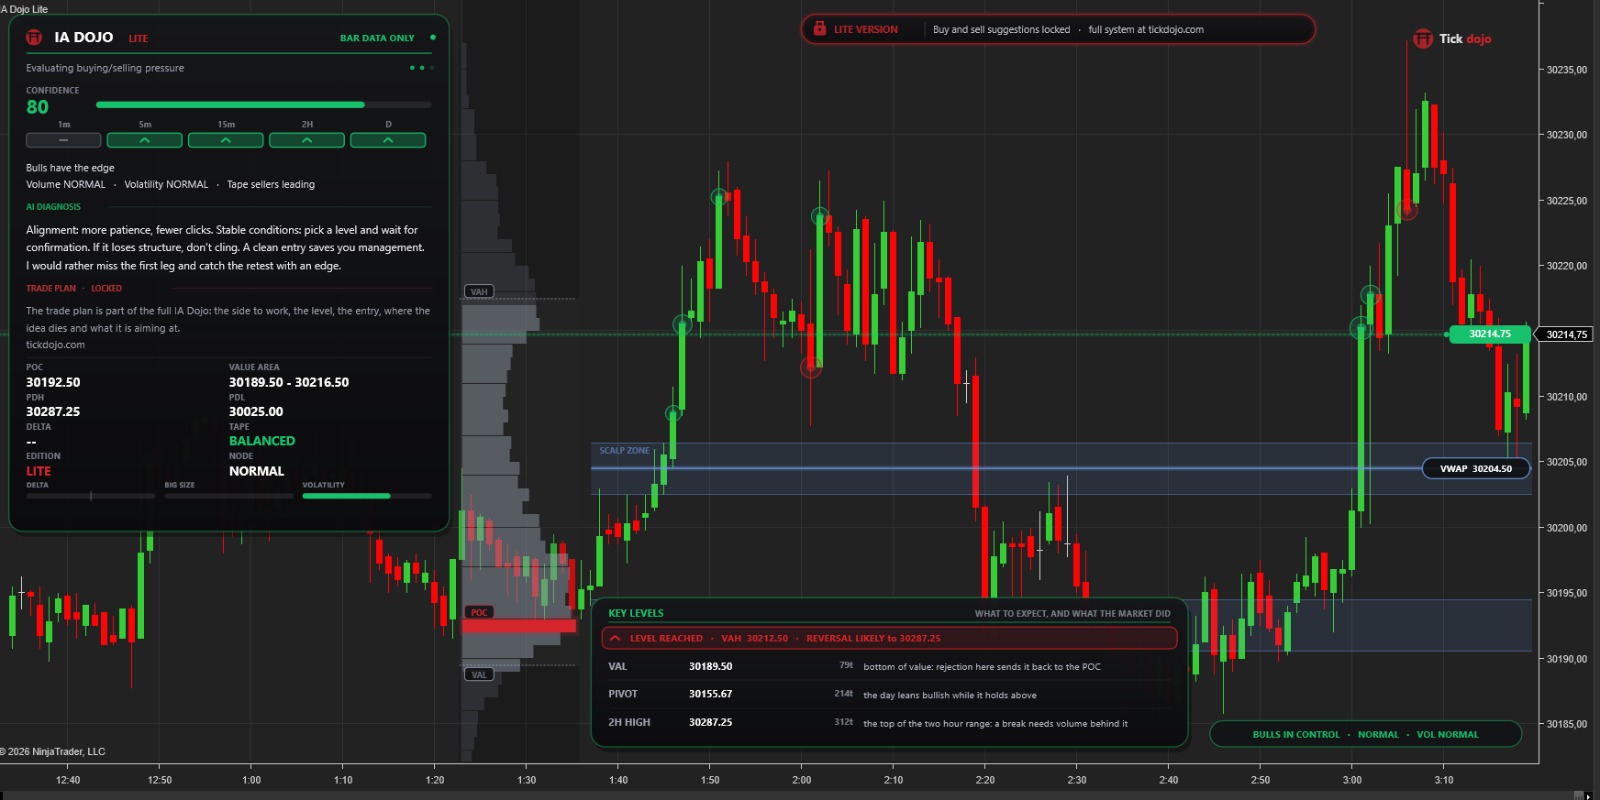Click REVERSAL LIKELY to 30287.25 text

point(873,639)
